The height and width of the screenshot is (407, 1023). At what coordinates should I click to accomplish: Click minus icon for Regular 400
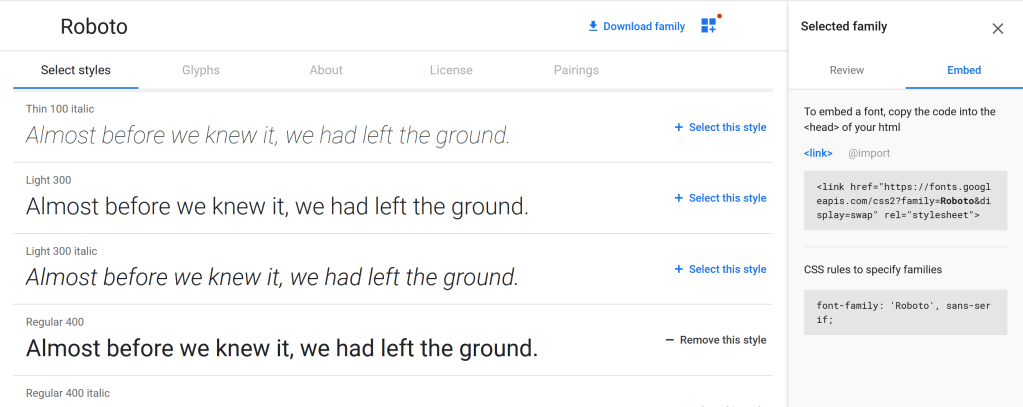[670, 341]
